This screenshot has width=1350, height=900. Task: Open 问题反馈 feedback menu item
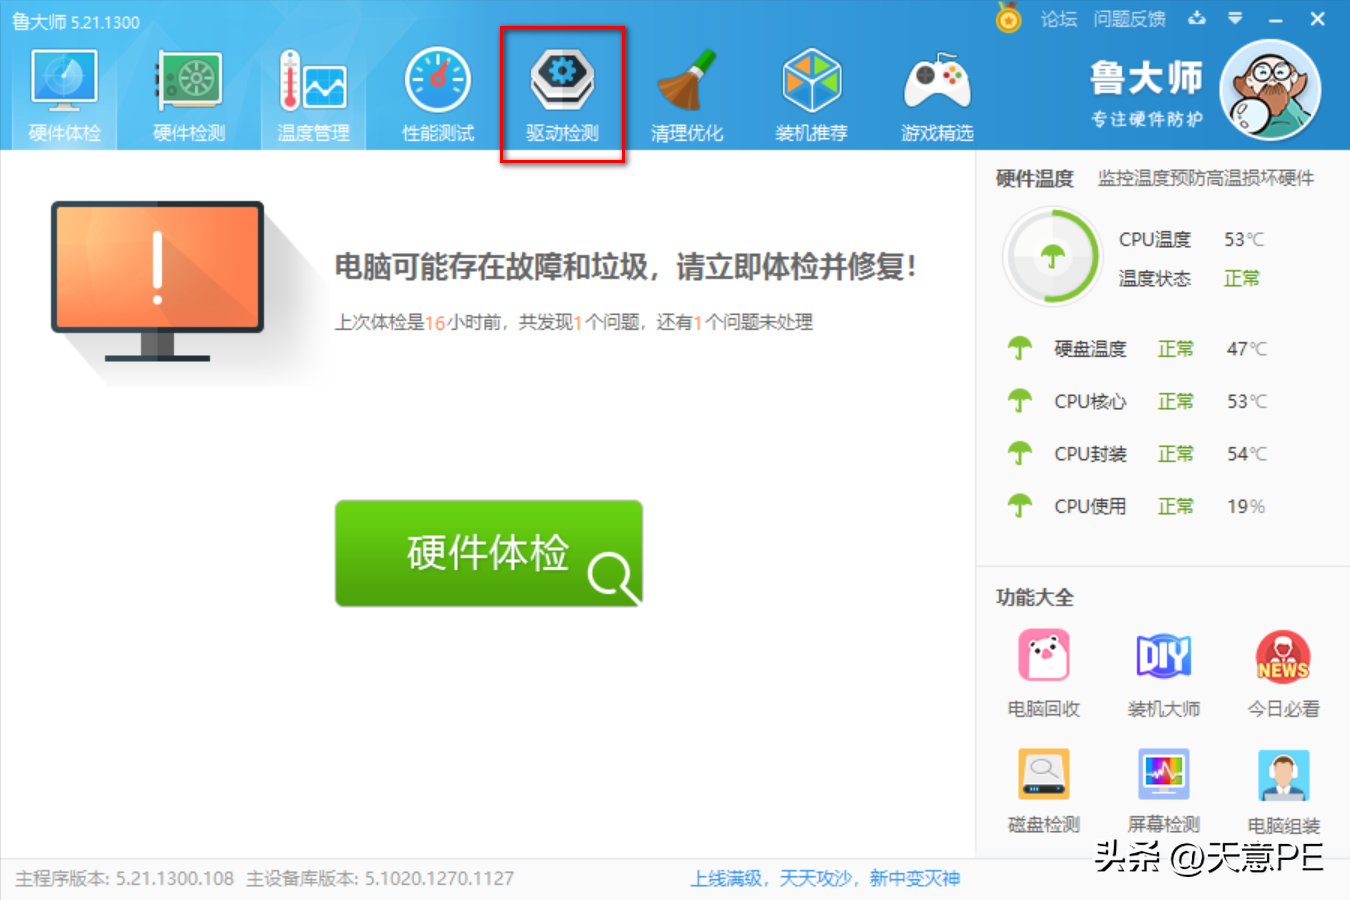pyautogui.click(x=1129, y=18)
